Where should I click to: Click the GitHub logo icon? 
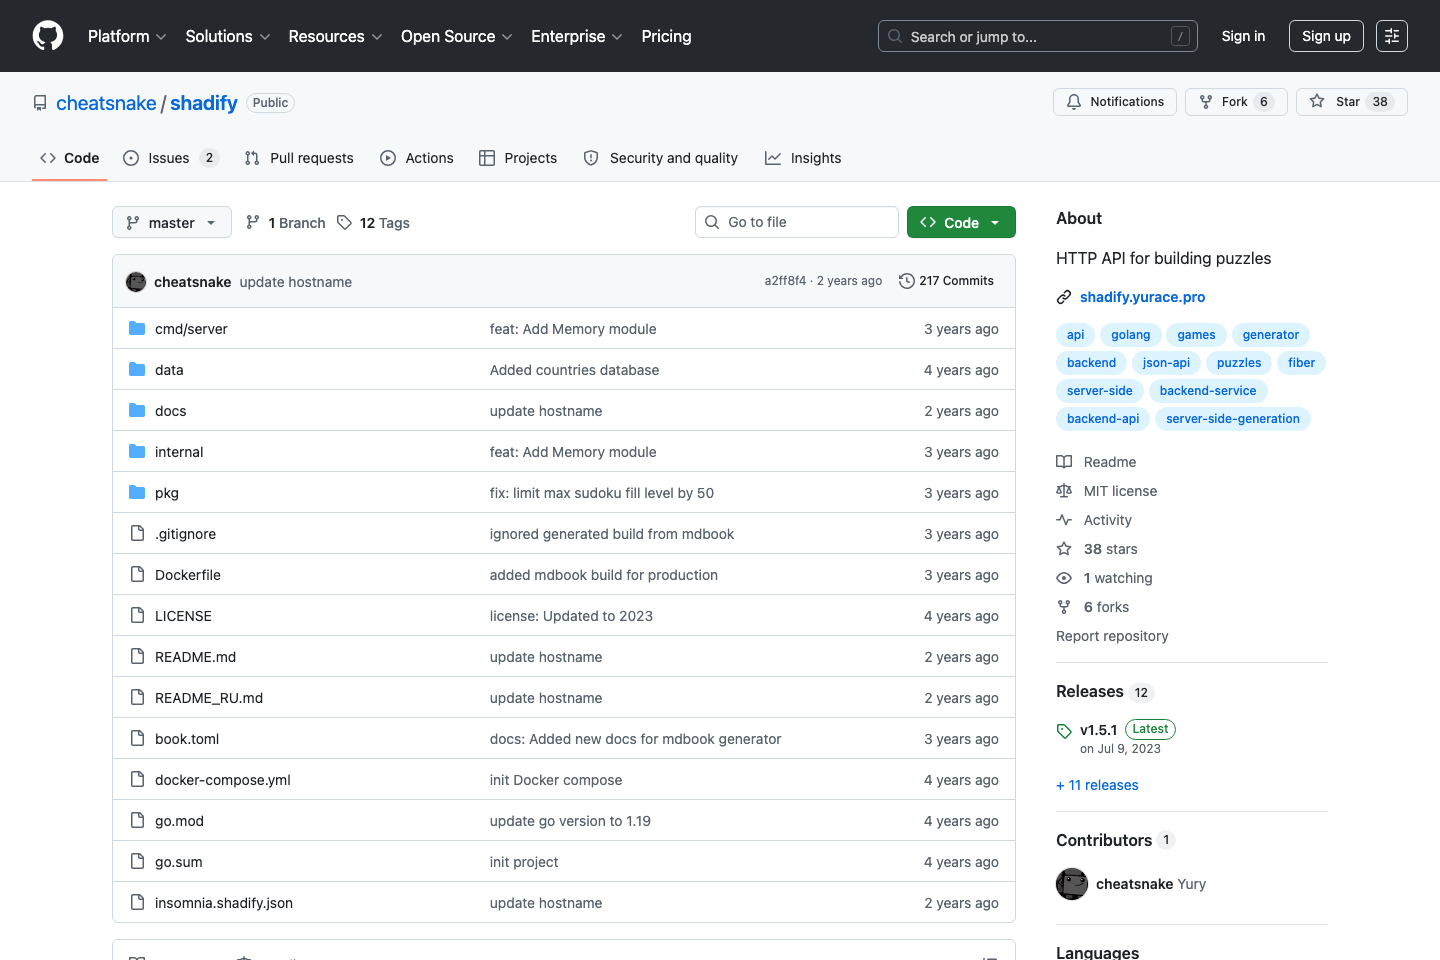coord(47,36)
